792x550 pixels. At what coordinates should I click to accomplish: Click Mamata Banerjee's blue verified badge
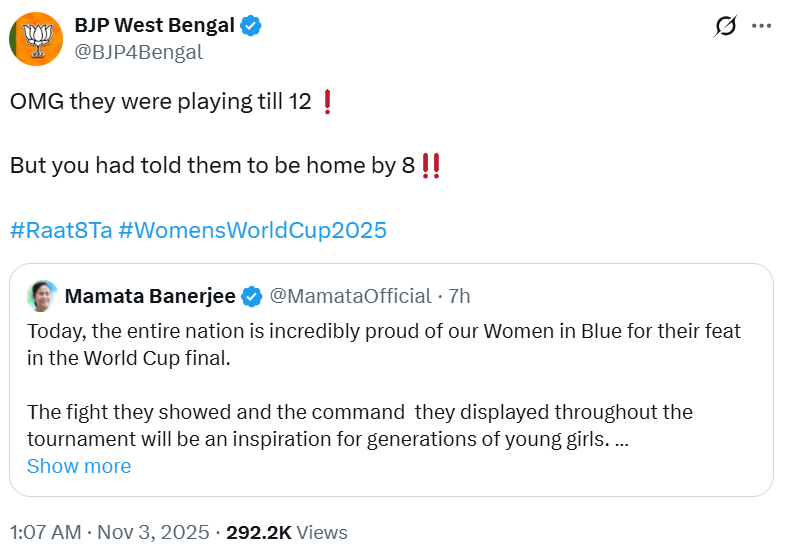click(x=253, y=296)
